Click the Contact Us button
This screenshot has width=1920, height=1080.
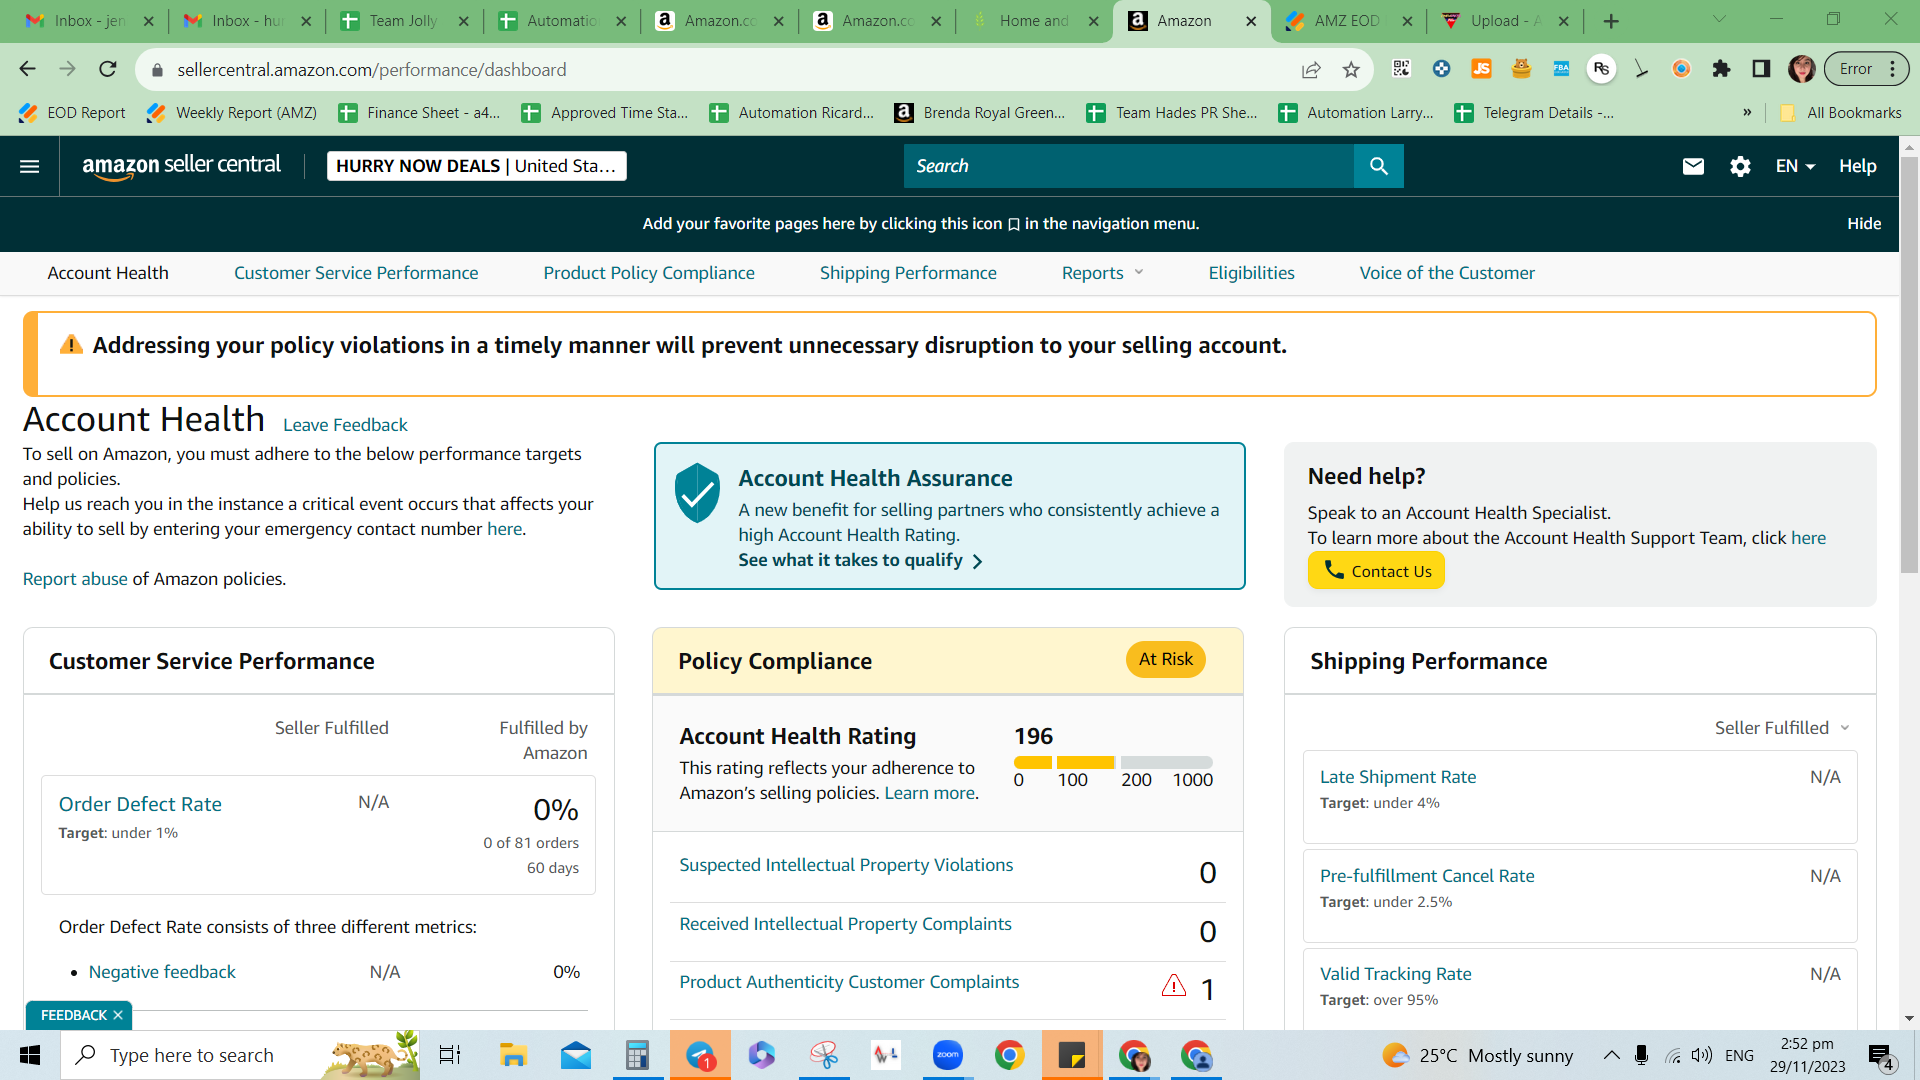pos(1376,571)
